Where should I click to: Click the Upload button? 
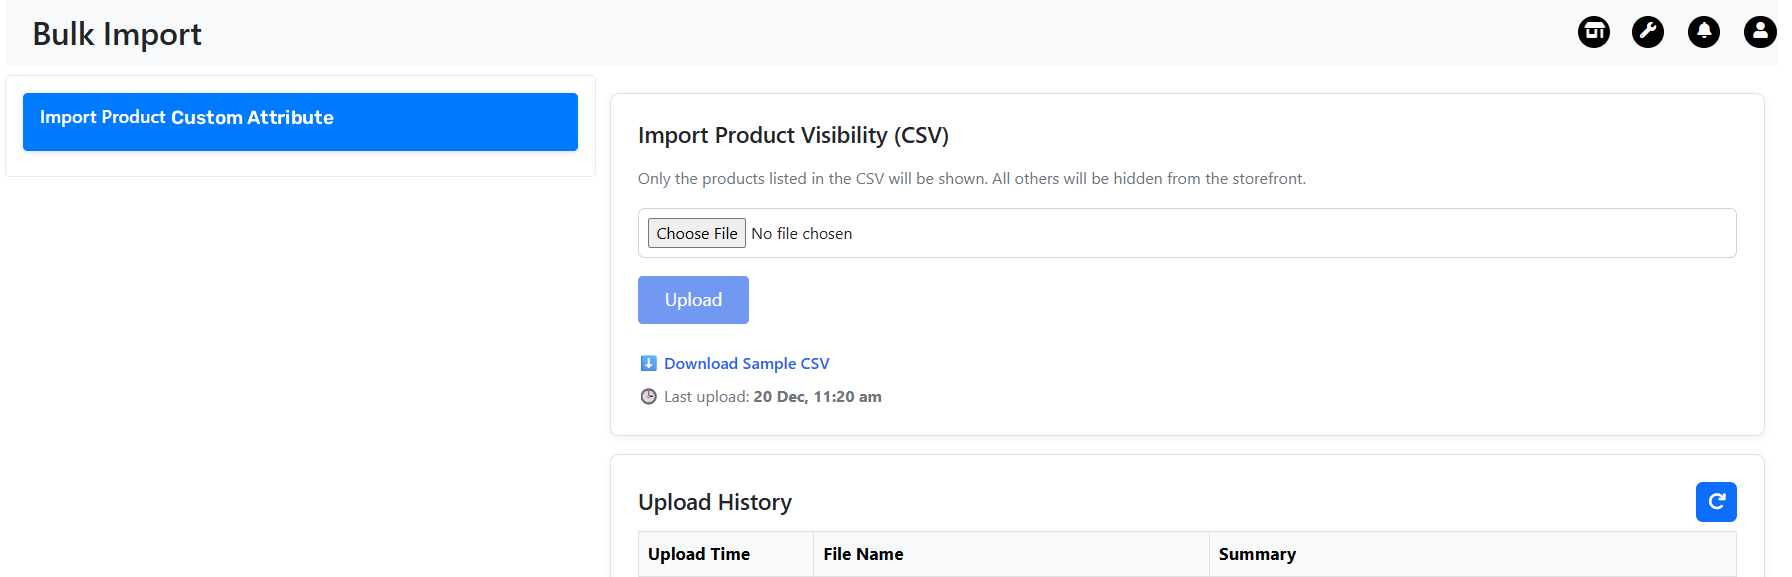coord(693,300)
